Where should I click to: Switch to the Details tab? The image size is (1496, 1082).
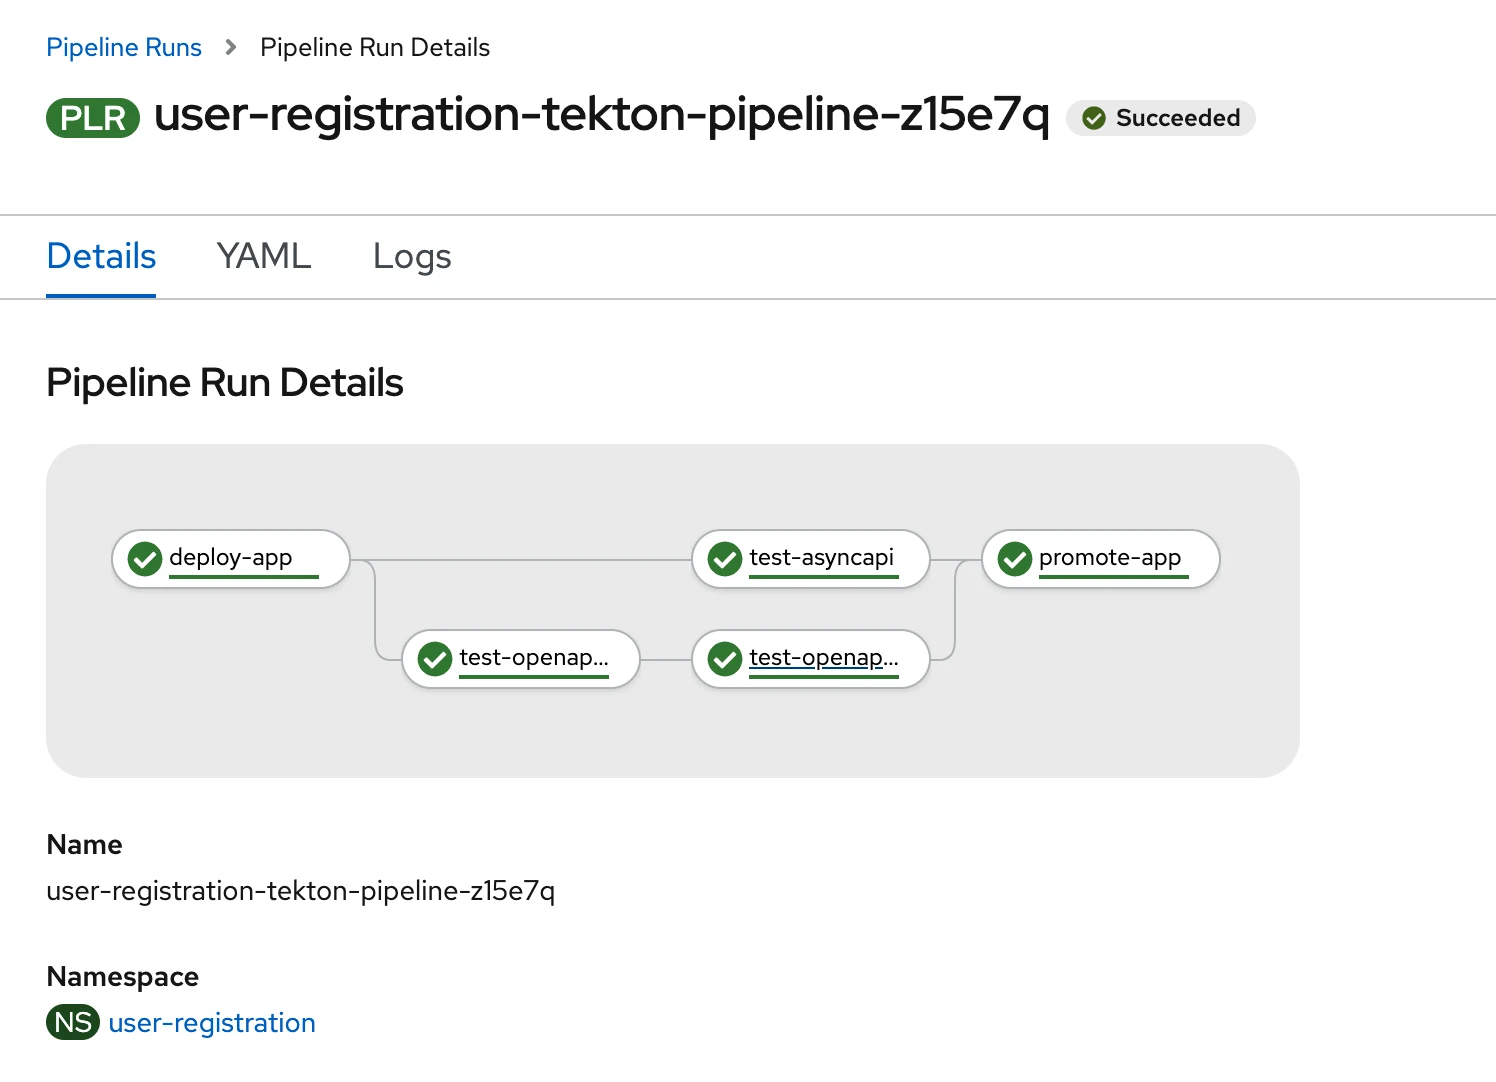click(x=101, y=257)
